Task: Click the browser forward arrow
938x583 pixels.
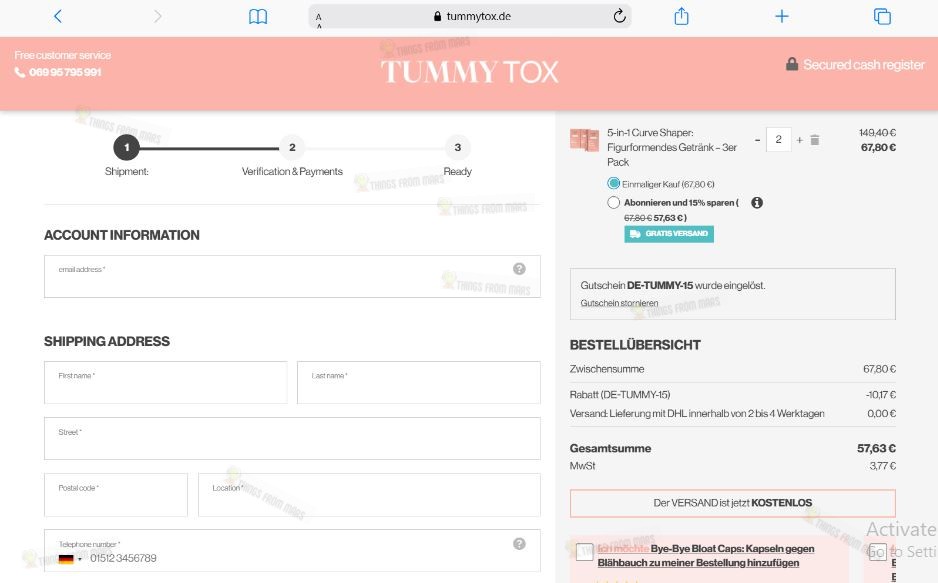Action: coord(157,16)
